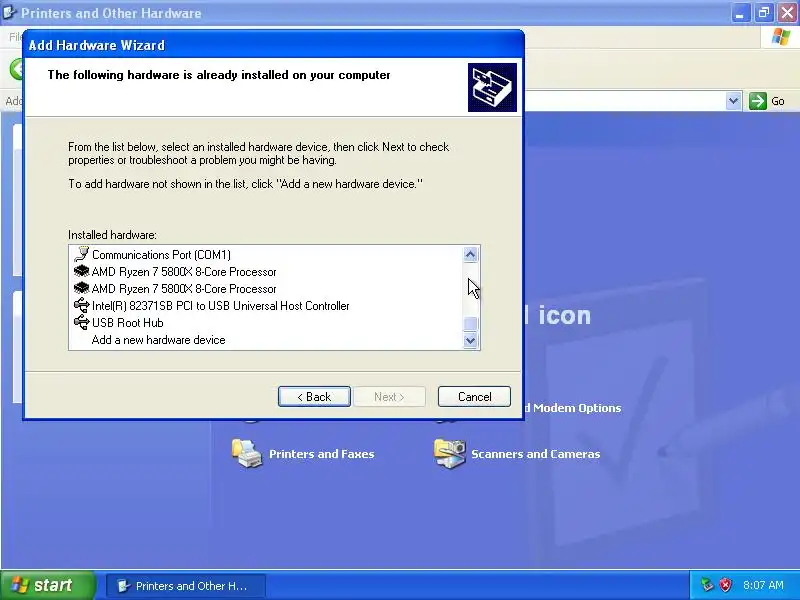Expand the address bar dropdown arrow
This screenshot has height=600, width=800.
coord(733,101)
